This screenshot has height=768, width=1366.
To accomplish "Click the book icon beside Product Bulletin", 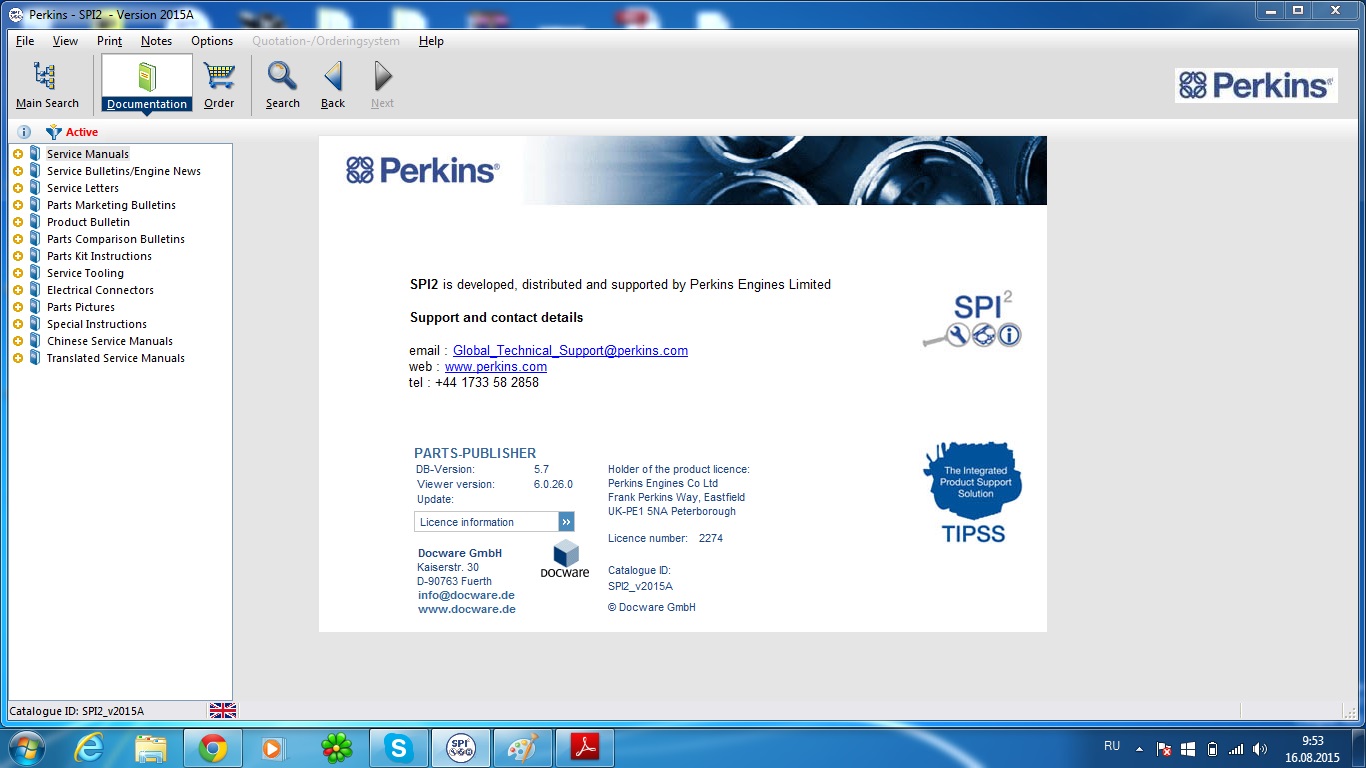I will coord(35,222).
